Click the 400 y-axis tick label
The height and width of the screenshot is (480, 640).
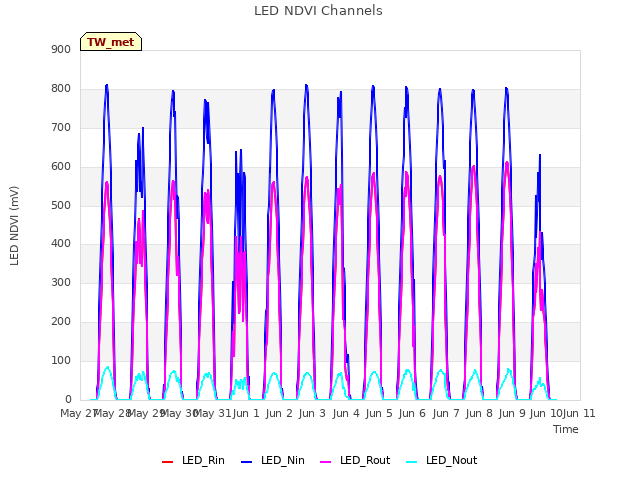click(61, 244)
